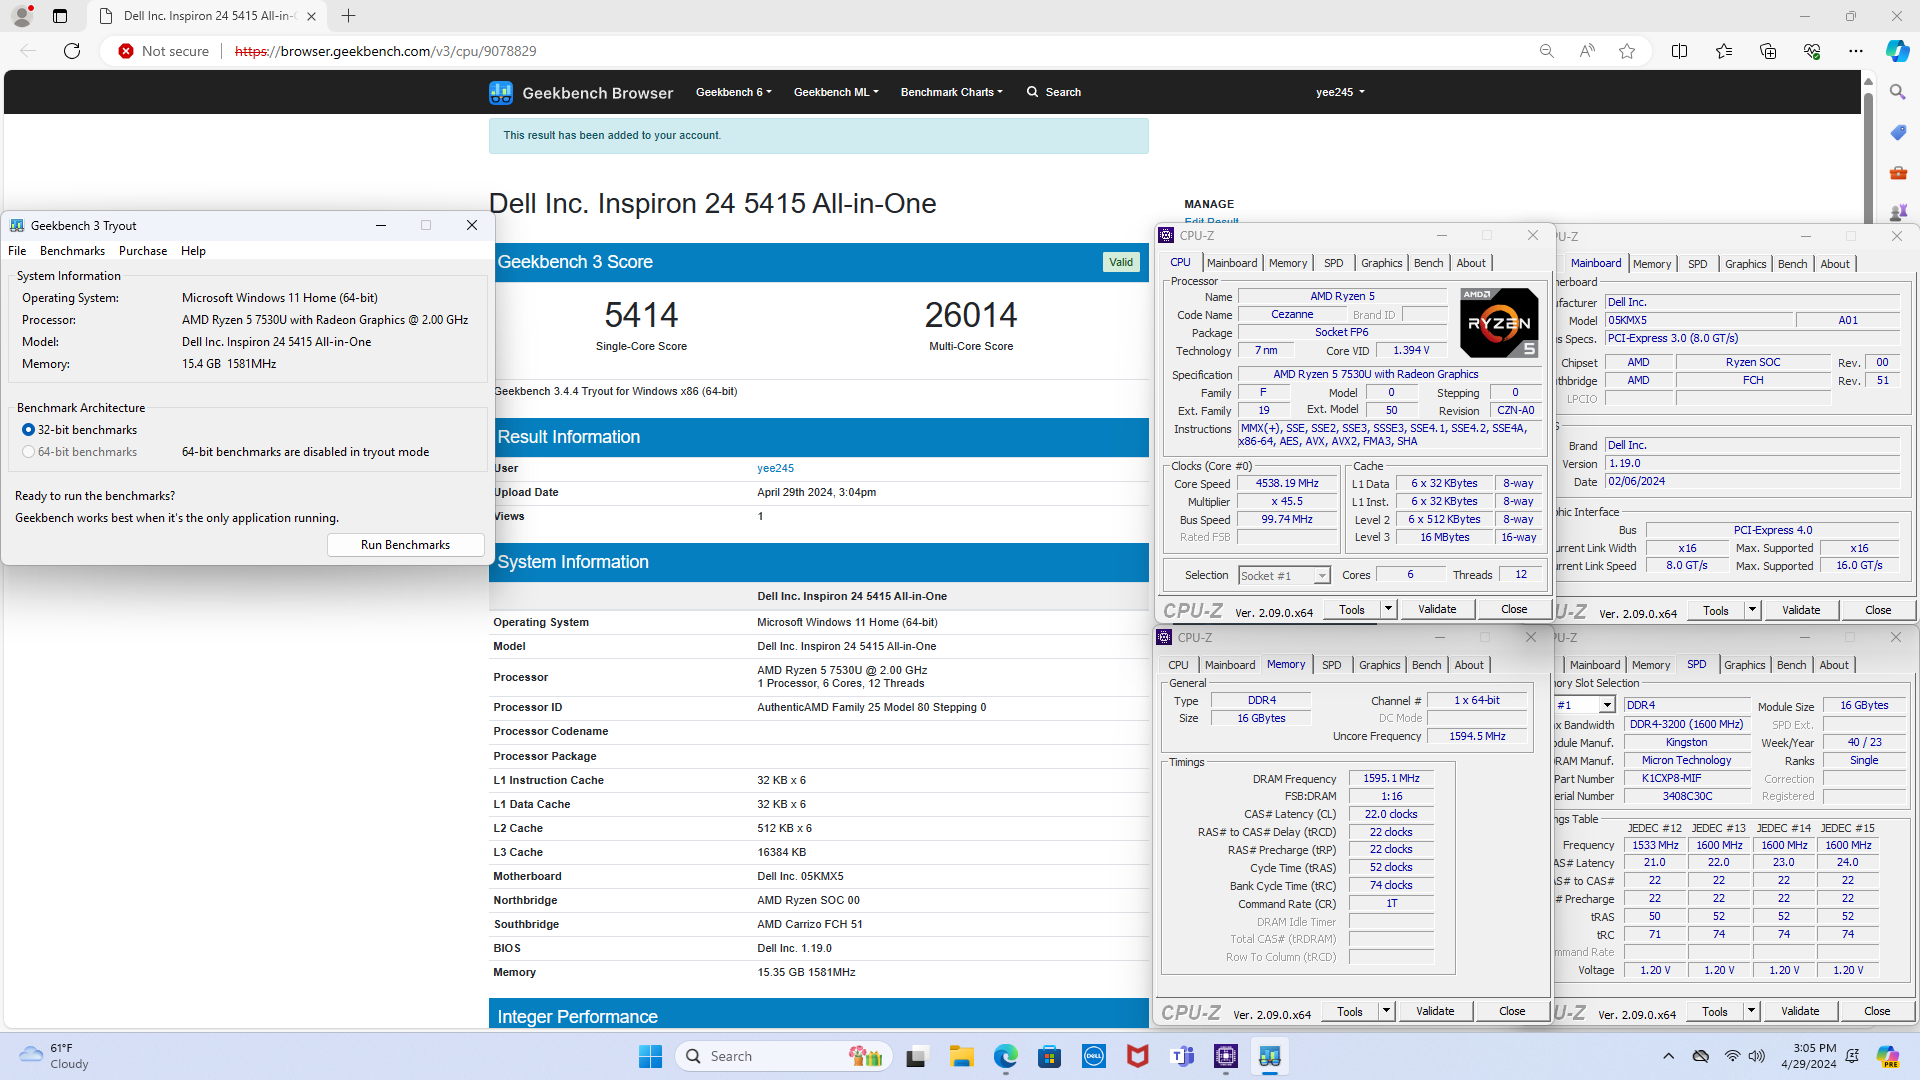Image resolution: width=1920 pixels, height=1080 pixels.
Task: Expand the Geekbench ML dropdown menu
Action: (836, 92)
